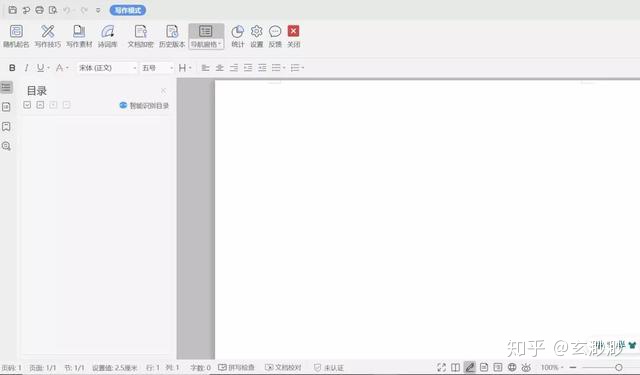640x375 pixels.
Task: Click 智能识别目录 smart outline link
Action: [x=144, y=106]
